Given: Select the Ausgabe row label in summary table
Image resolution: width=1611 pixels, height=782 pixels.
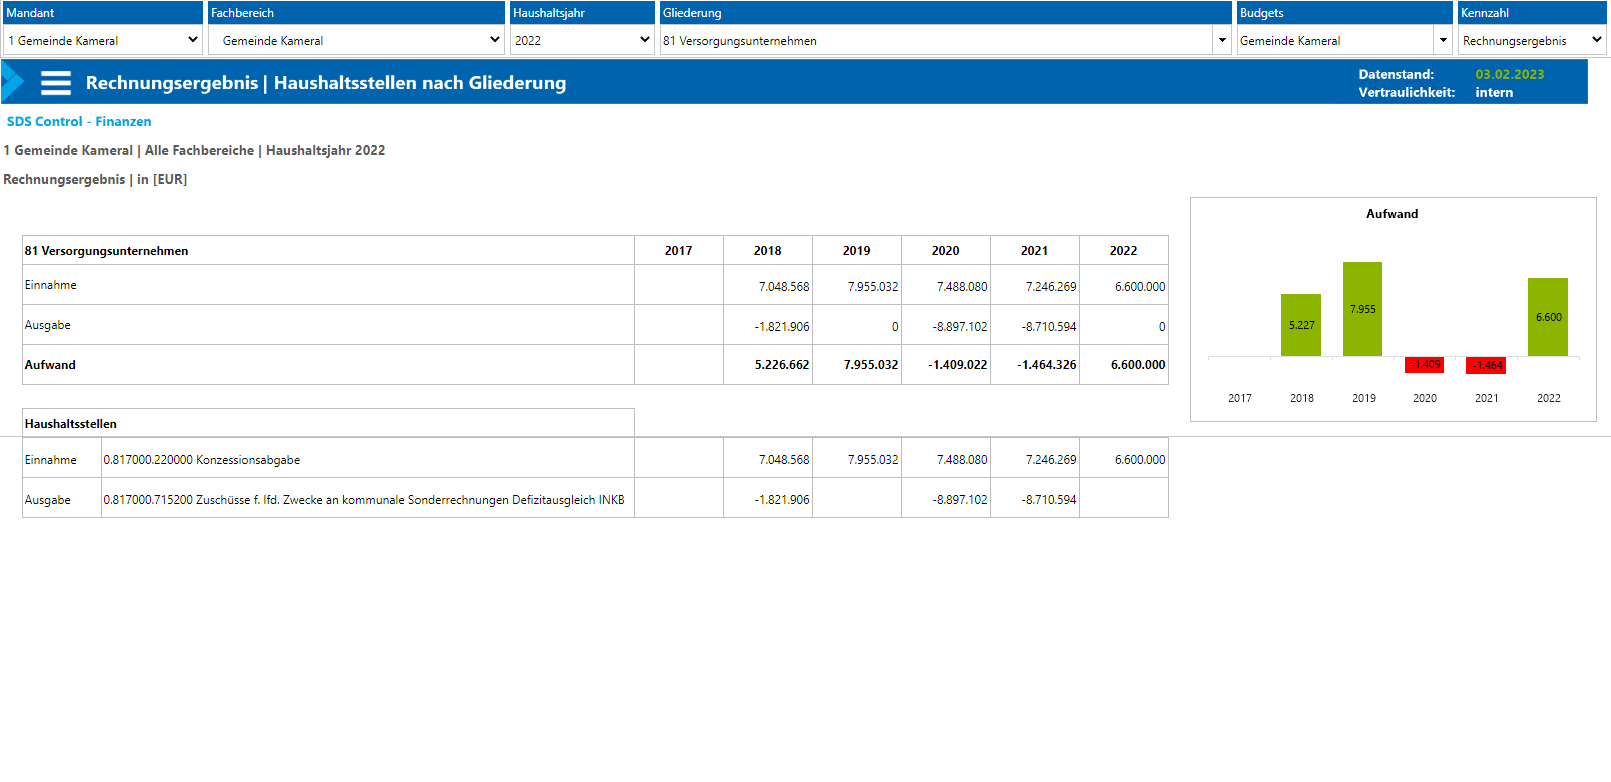Looking at the screenshot, I should click(48, 325).
